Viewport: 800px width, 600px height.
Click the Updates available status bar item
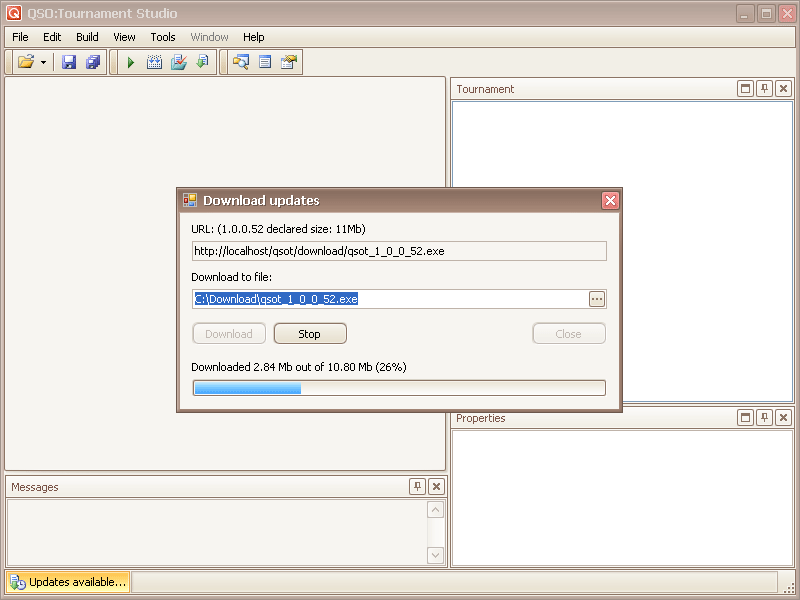[68, 582]
